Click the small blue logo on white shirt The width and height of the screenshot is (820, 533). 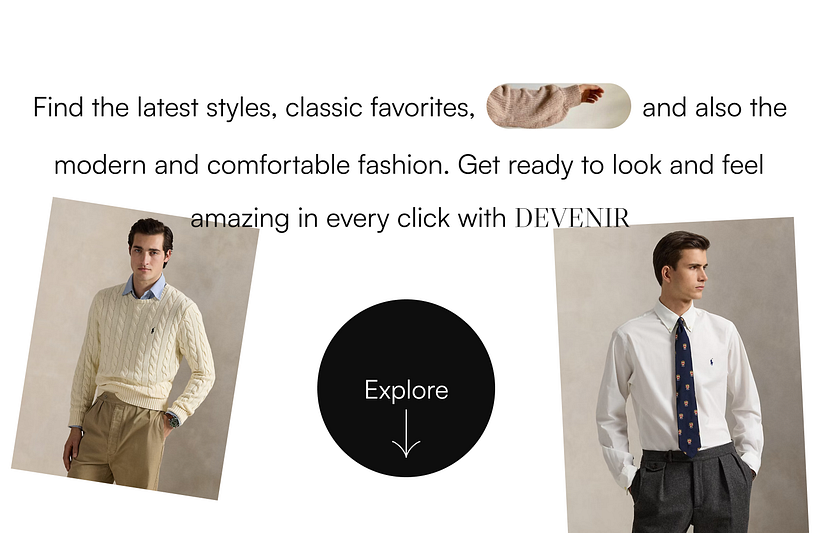(712, 362)
